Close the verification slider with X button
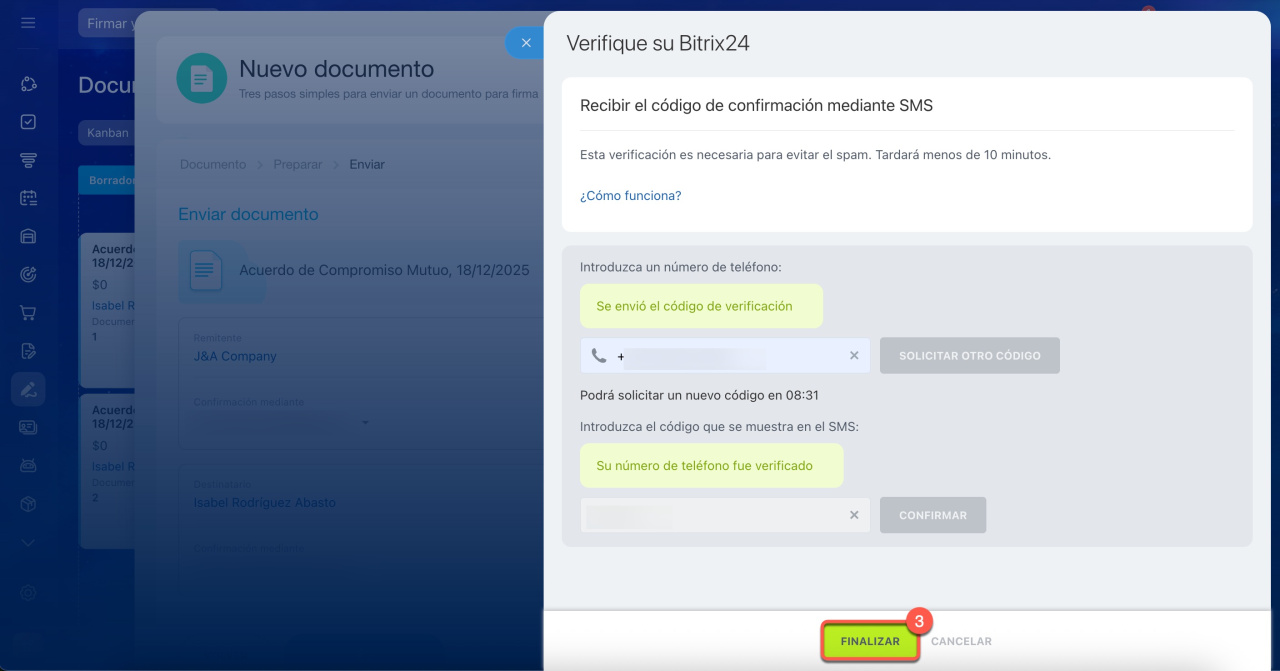Viewport: 1280px width, 671px height. (526, 43)
